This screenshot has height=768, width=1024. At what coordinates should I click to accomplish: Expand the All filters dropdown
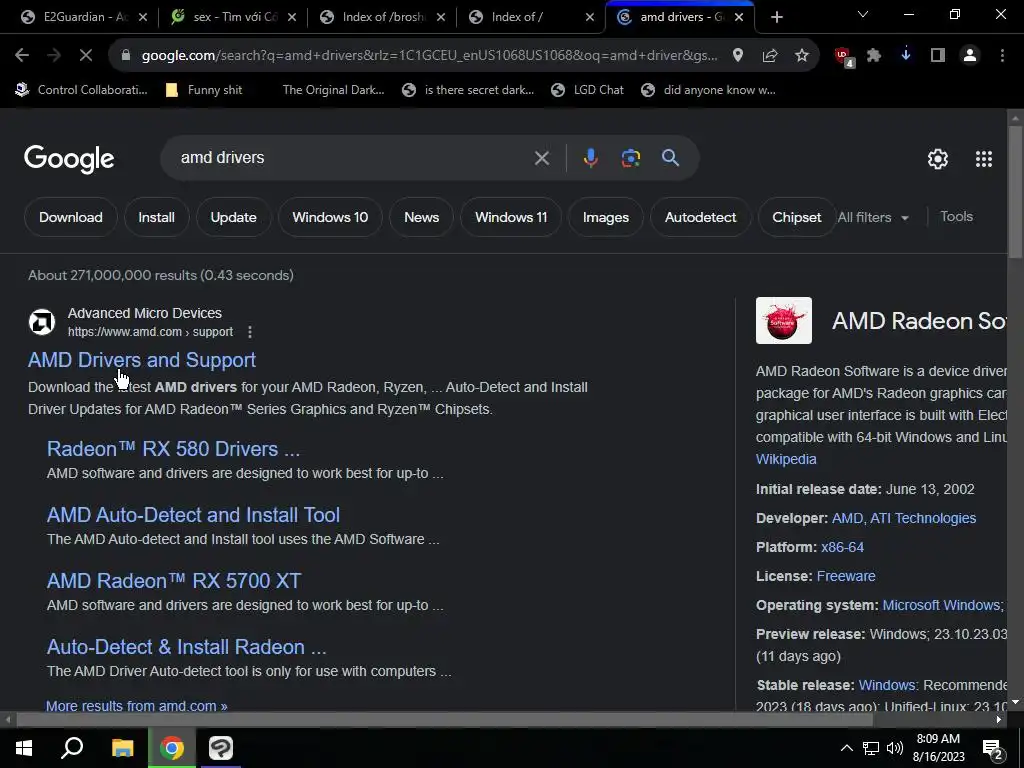click(873, 217)
